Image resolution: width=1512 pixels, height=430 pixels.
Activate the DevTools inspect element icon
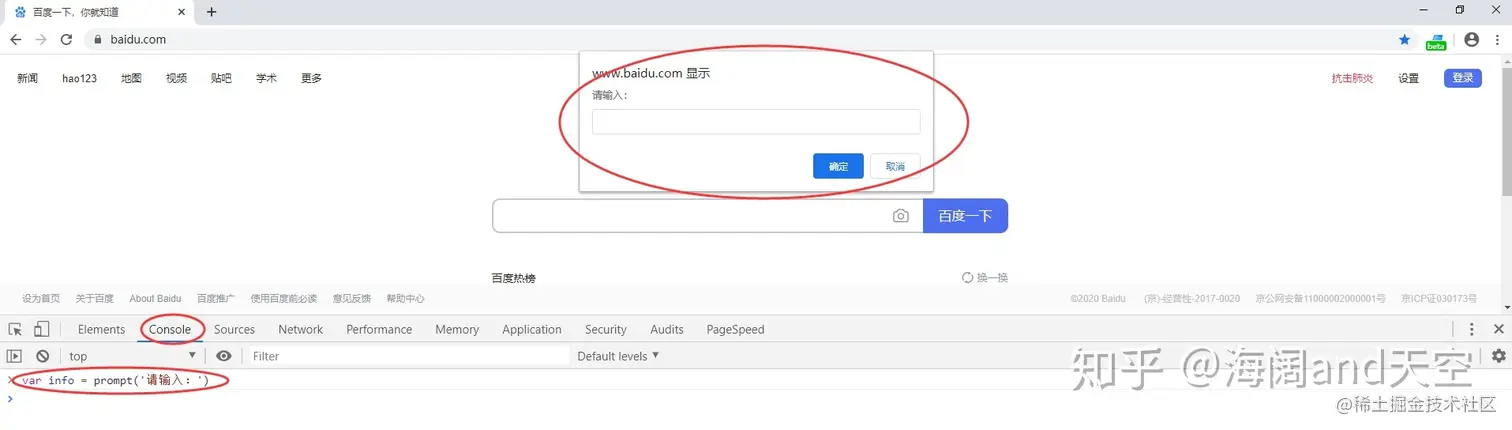15,329
